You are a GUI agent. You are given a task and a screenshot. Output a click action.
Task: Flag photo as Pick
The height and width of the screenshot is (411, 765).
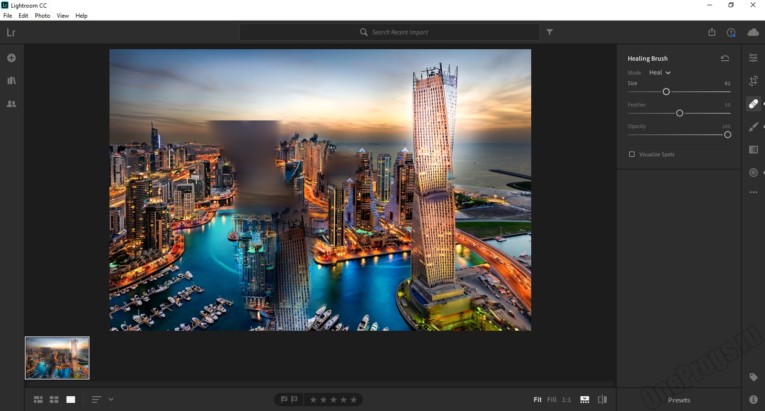(284, 399)
